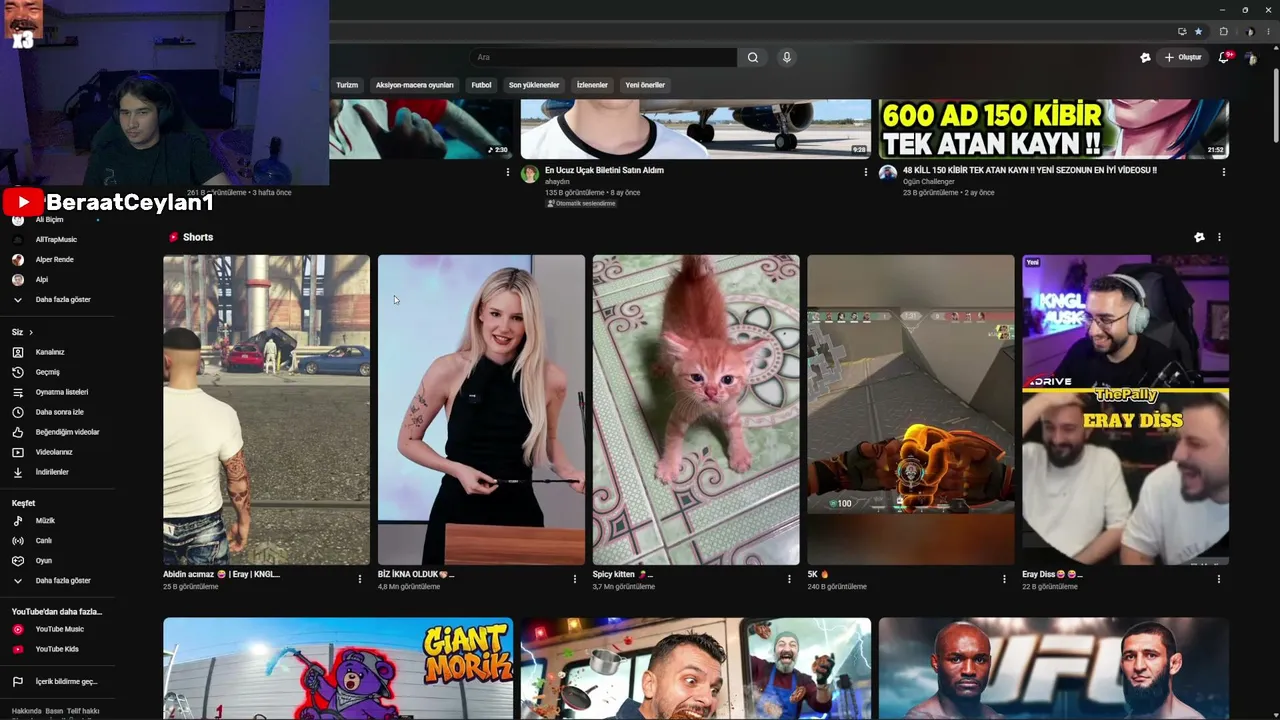Click the YouTube search magnifier button
This screenshot has height=720, width=1280.
click(x=753, y=57)
